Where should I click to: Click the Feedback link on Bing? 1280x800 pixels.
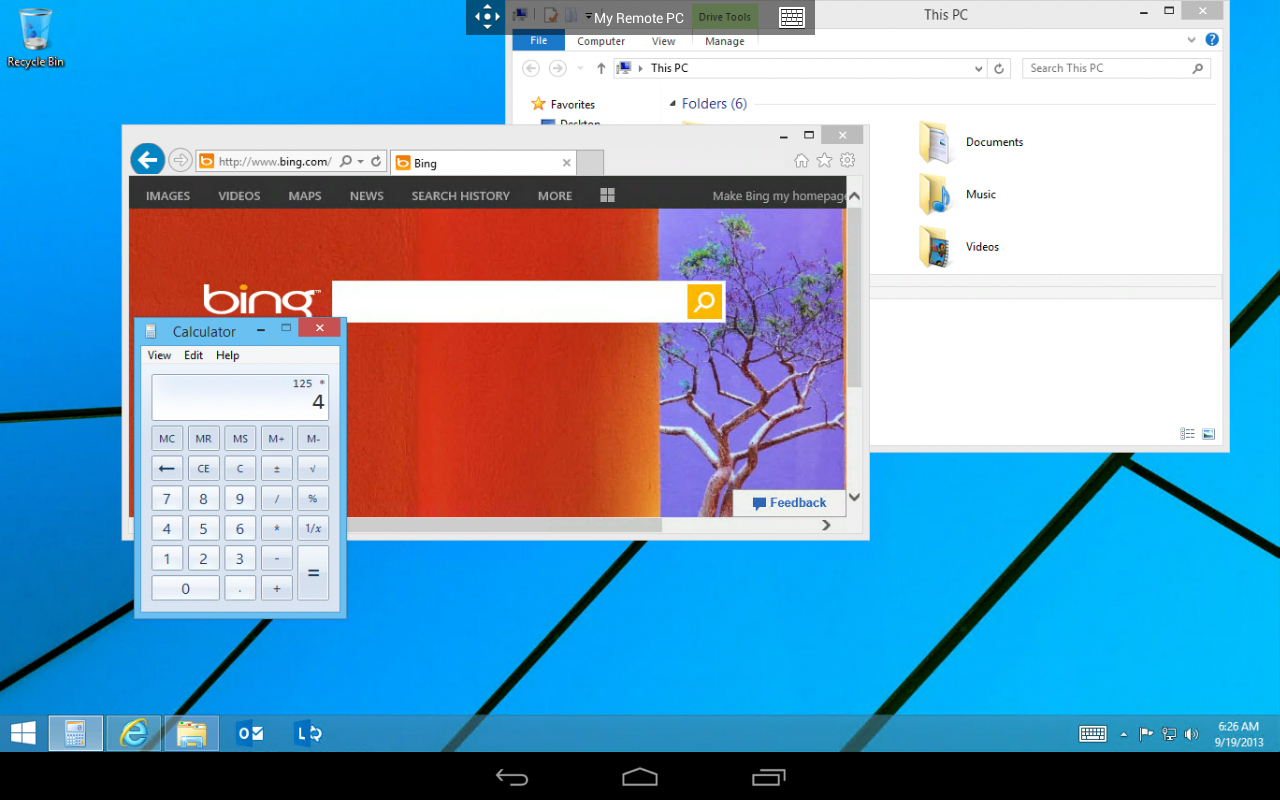(x=788, y=502)
